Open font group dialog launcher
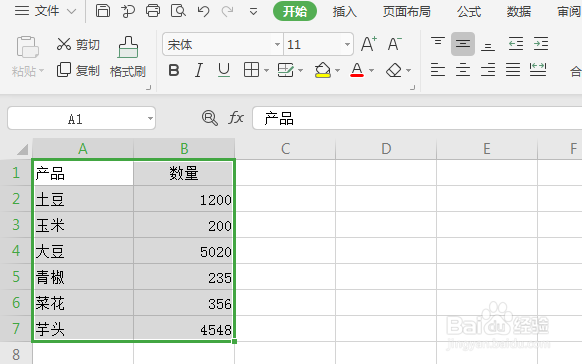 (x=412, y=88)
